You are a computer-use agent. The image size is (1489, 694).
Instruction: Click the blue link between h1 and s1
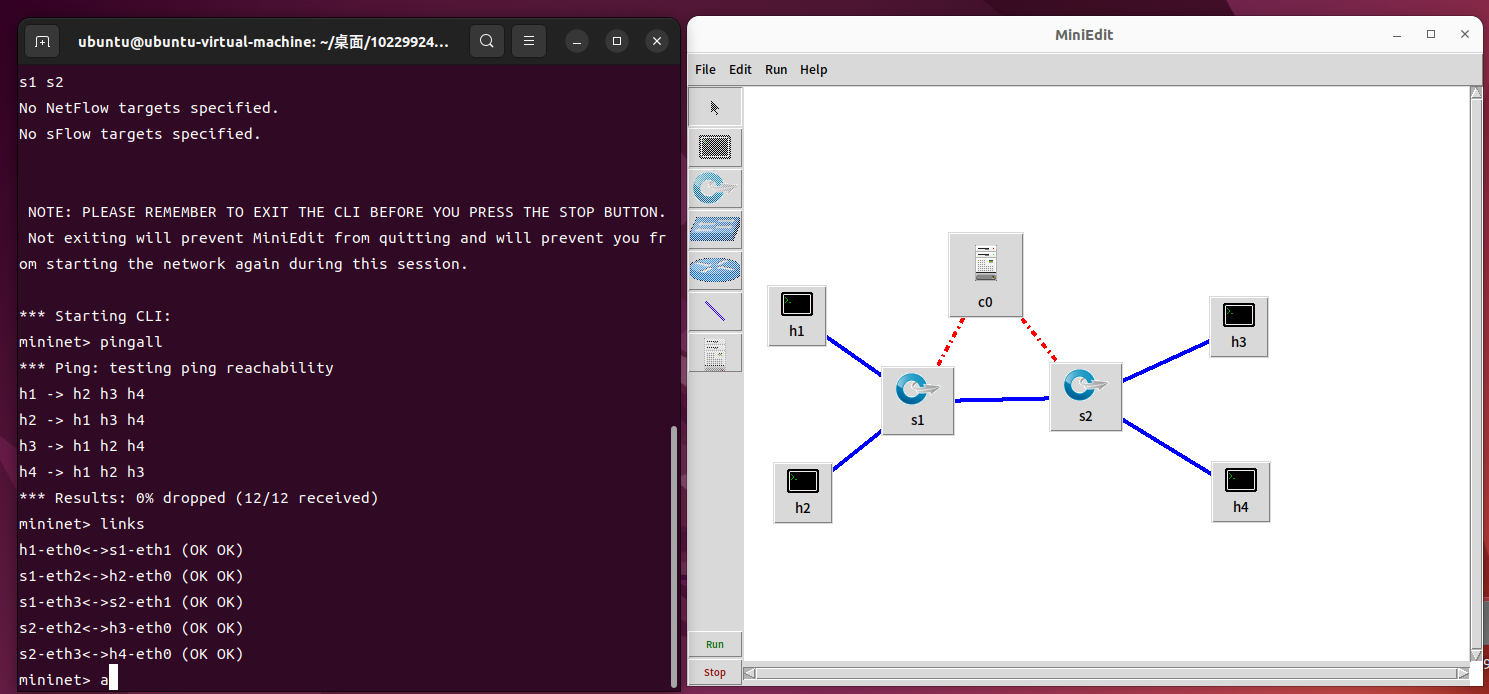coord(854,358)
